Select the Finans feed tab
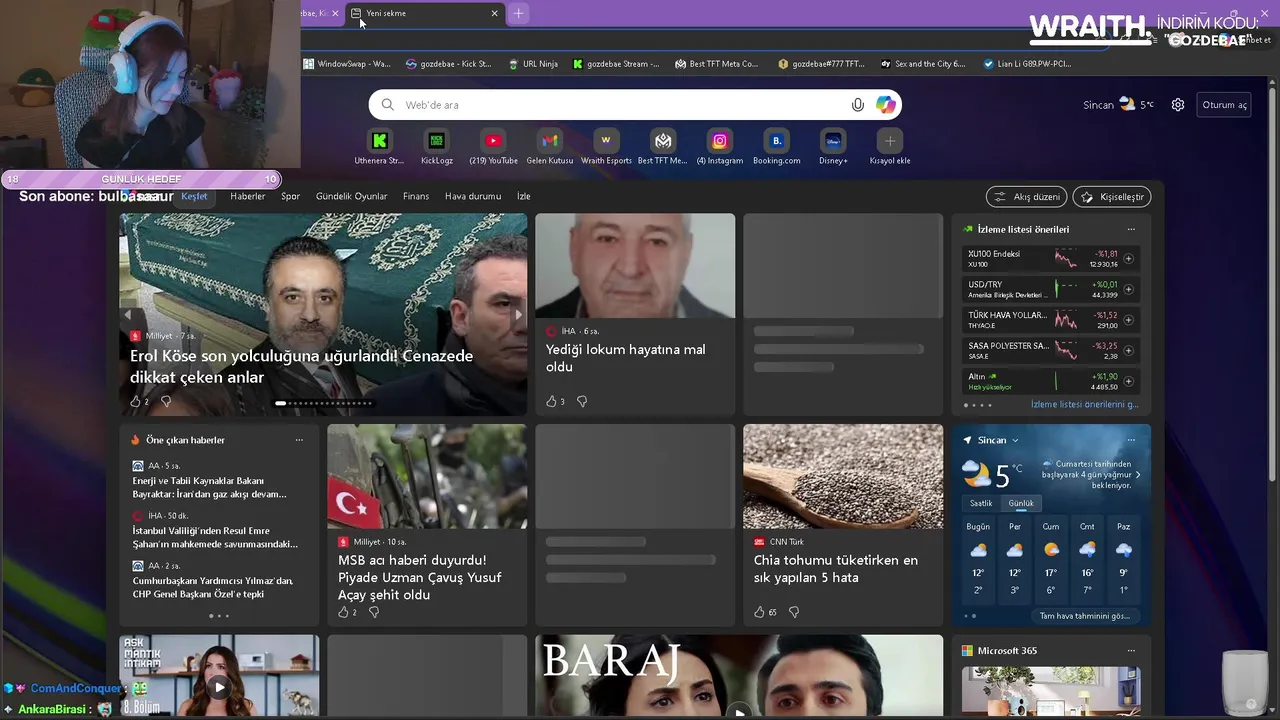 [416, 196]
